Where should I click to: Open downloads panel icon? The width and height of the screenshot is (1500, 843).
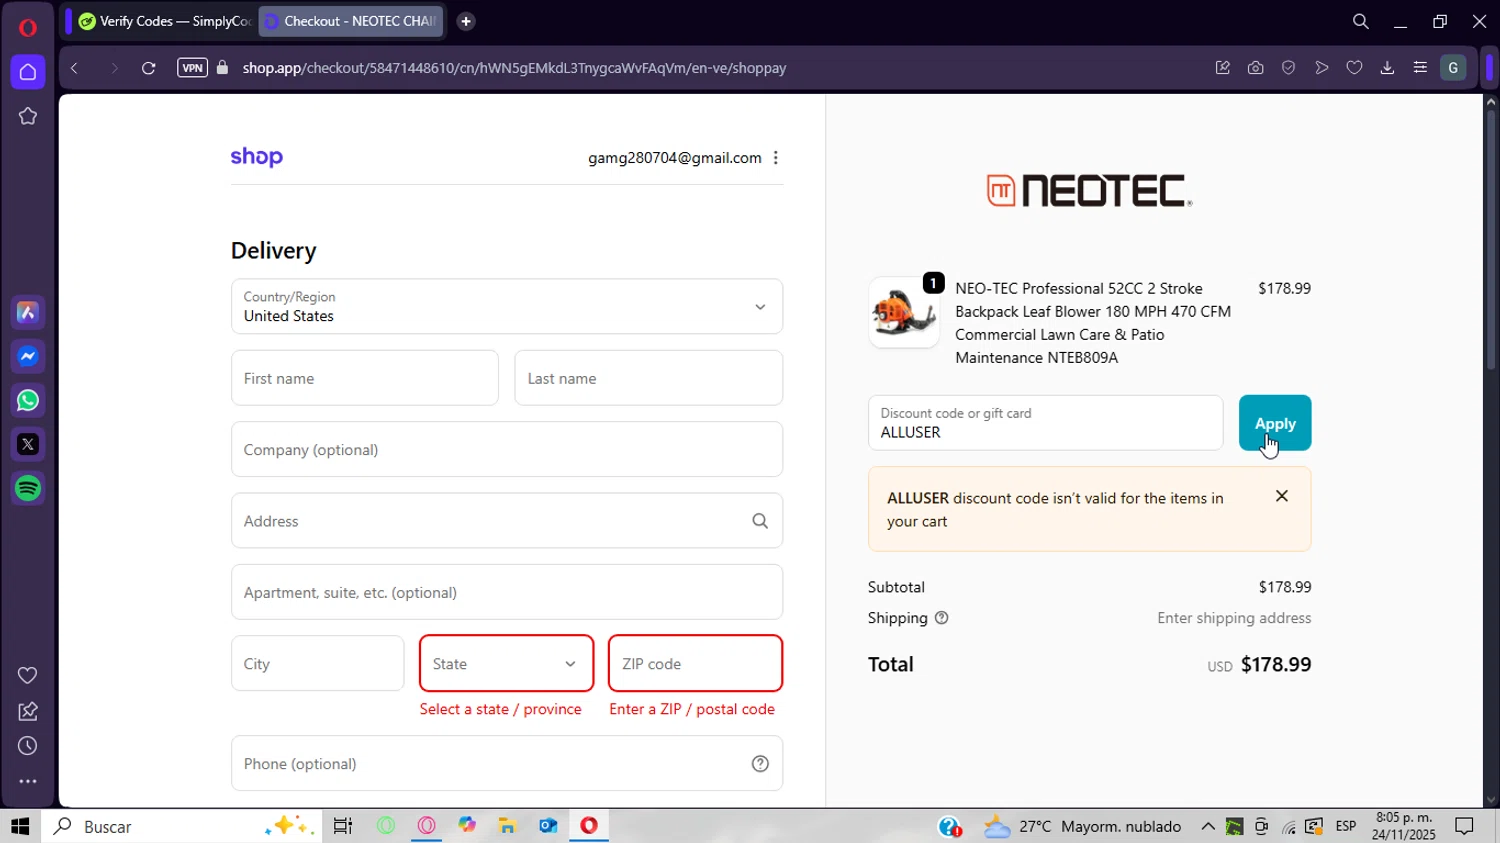click(x=1387, y=68)
